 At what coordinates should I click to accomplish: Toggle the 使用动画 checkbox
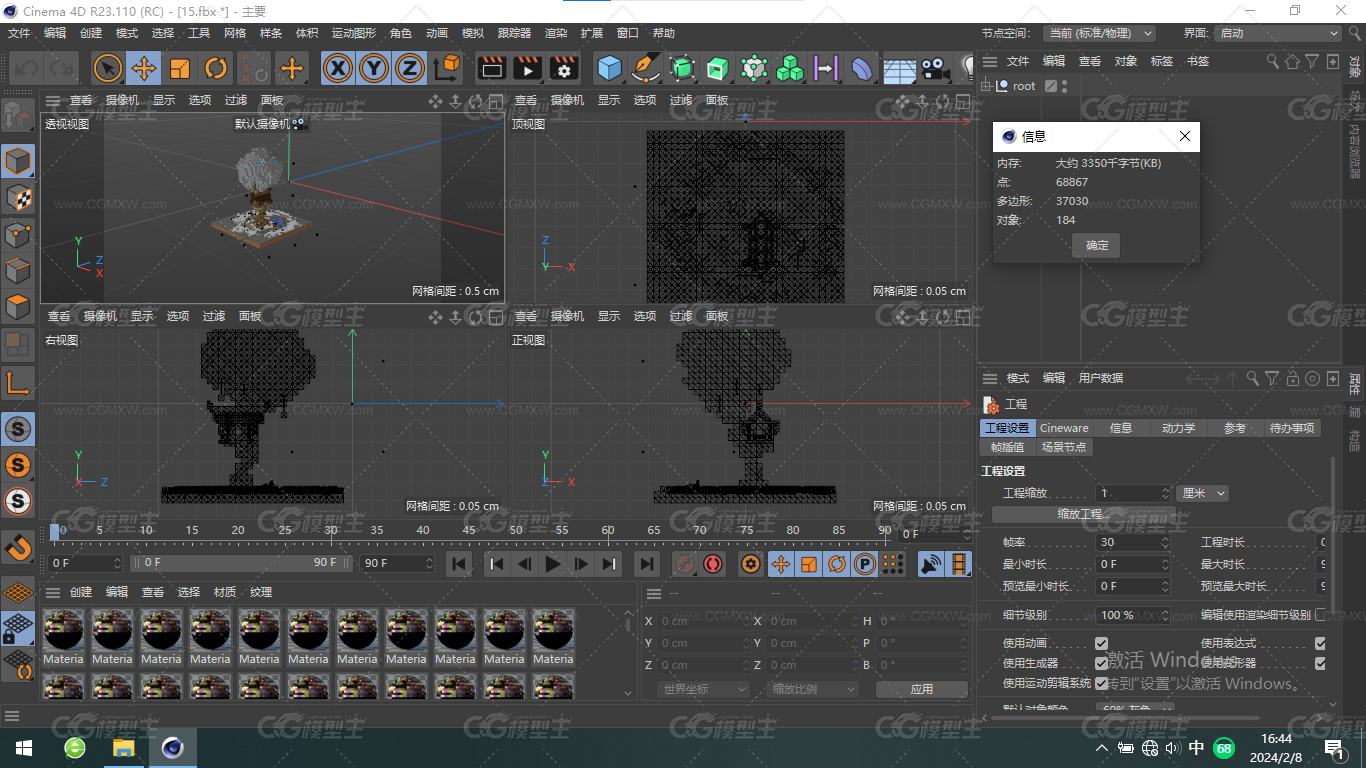pos(1101,643)
